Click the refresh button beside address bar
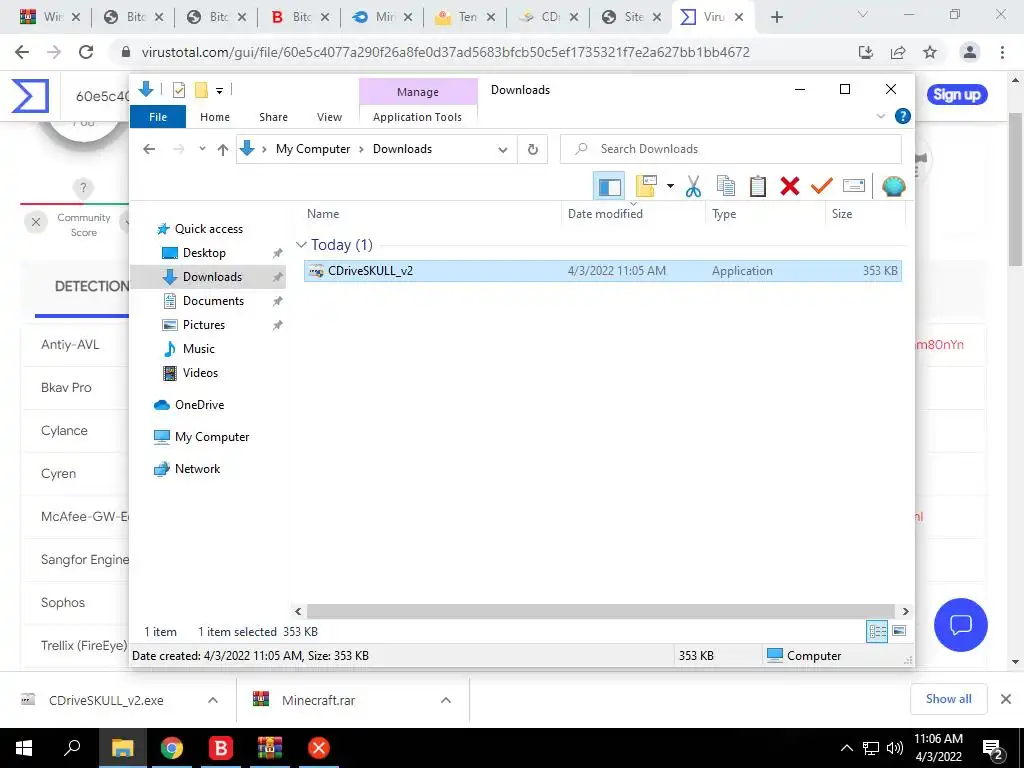The height and width of the screenshot is (768, 1024). pos(533,150)
